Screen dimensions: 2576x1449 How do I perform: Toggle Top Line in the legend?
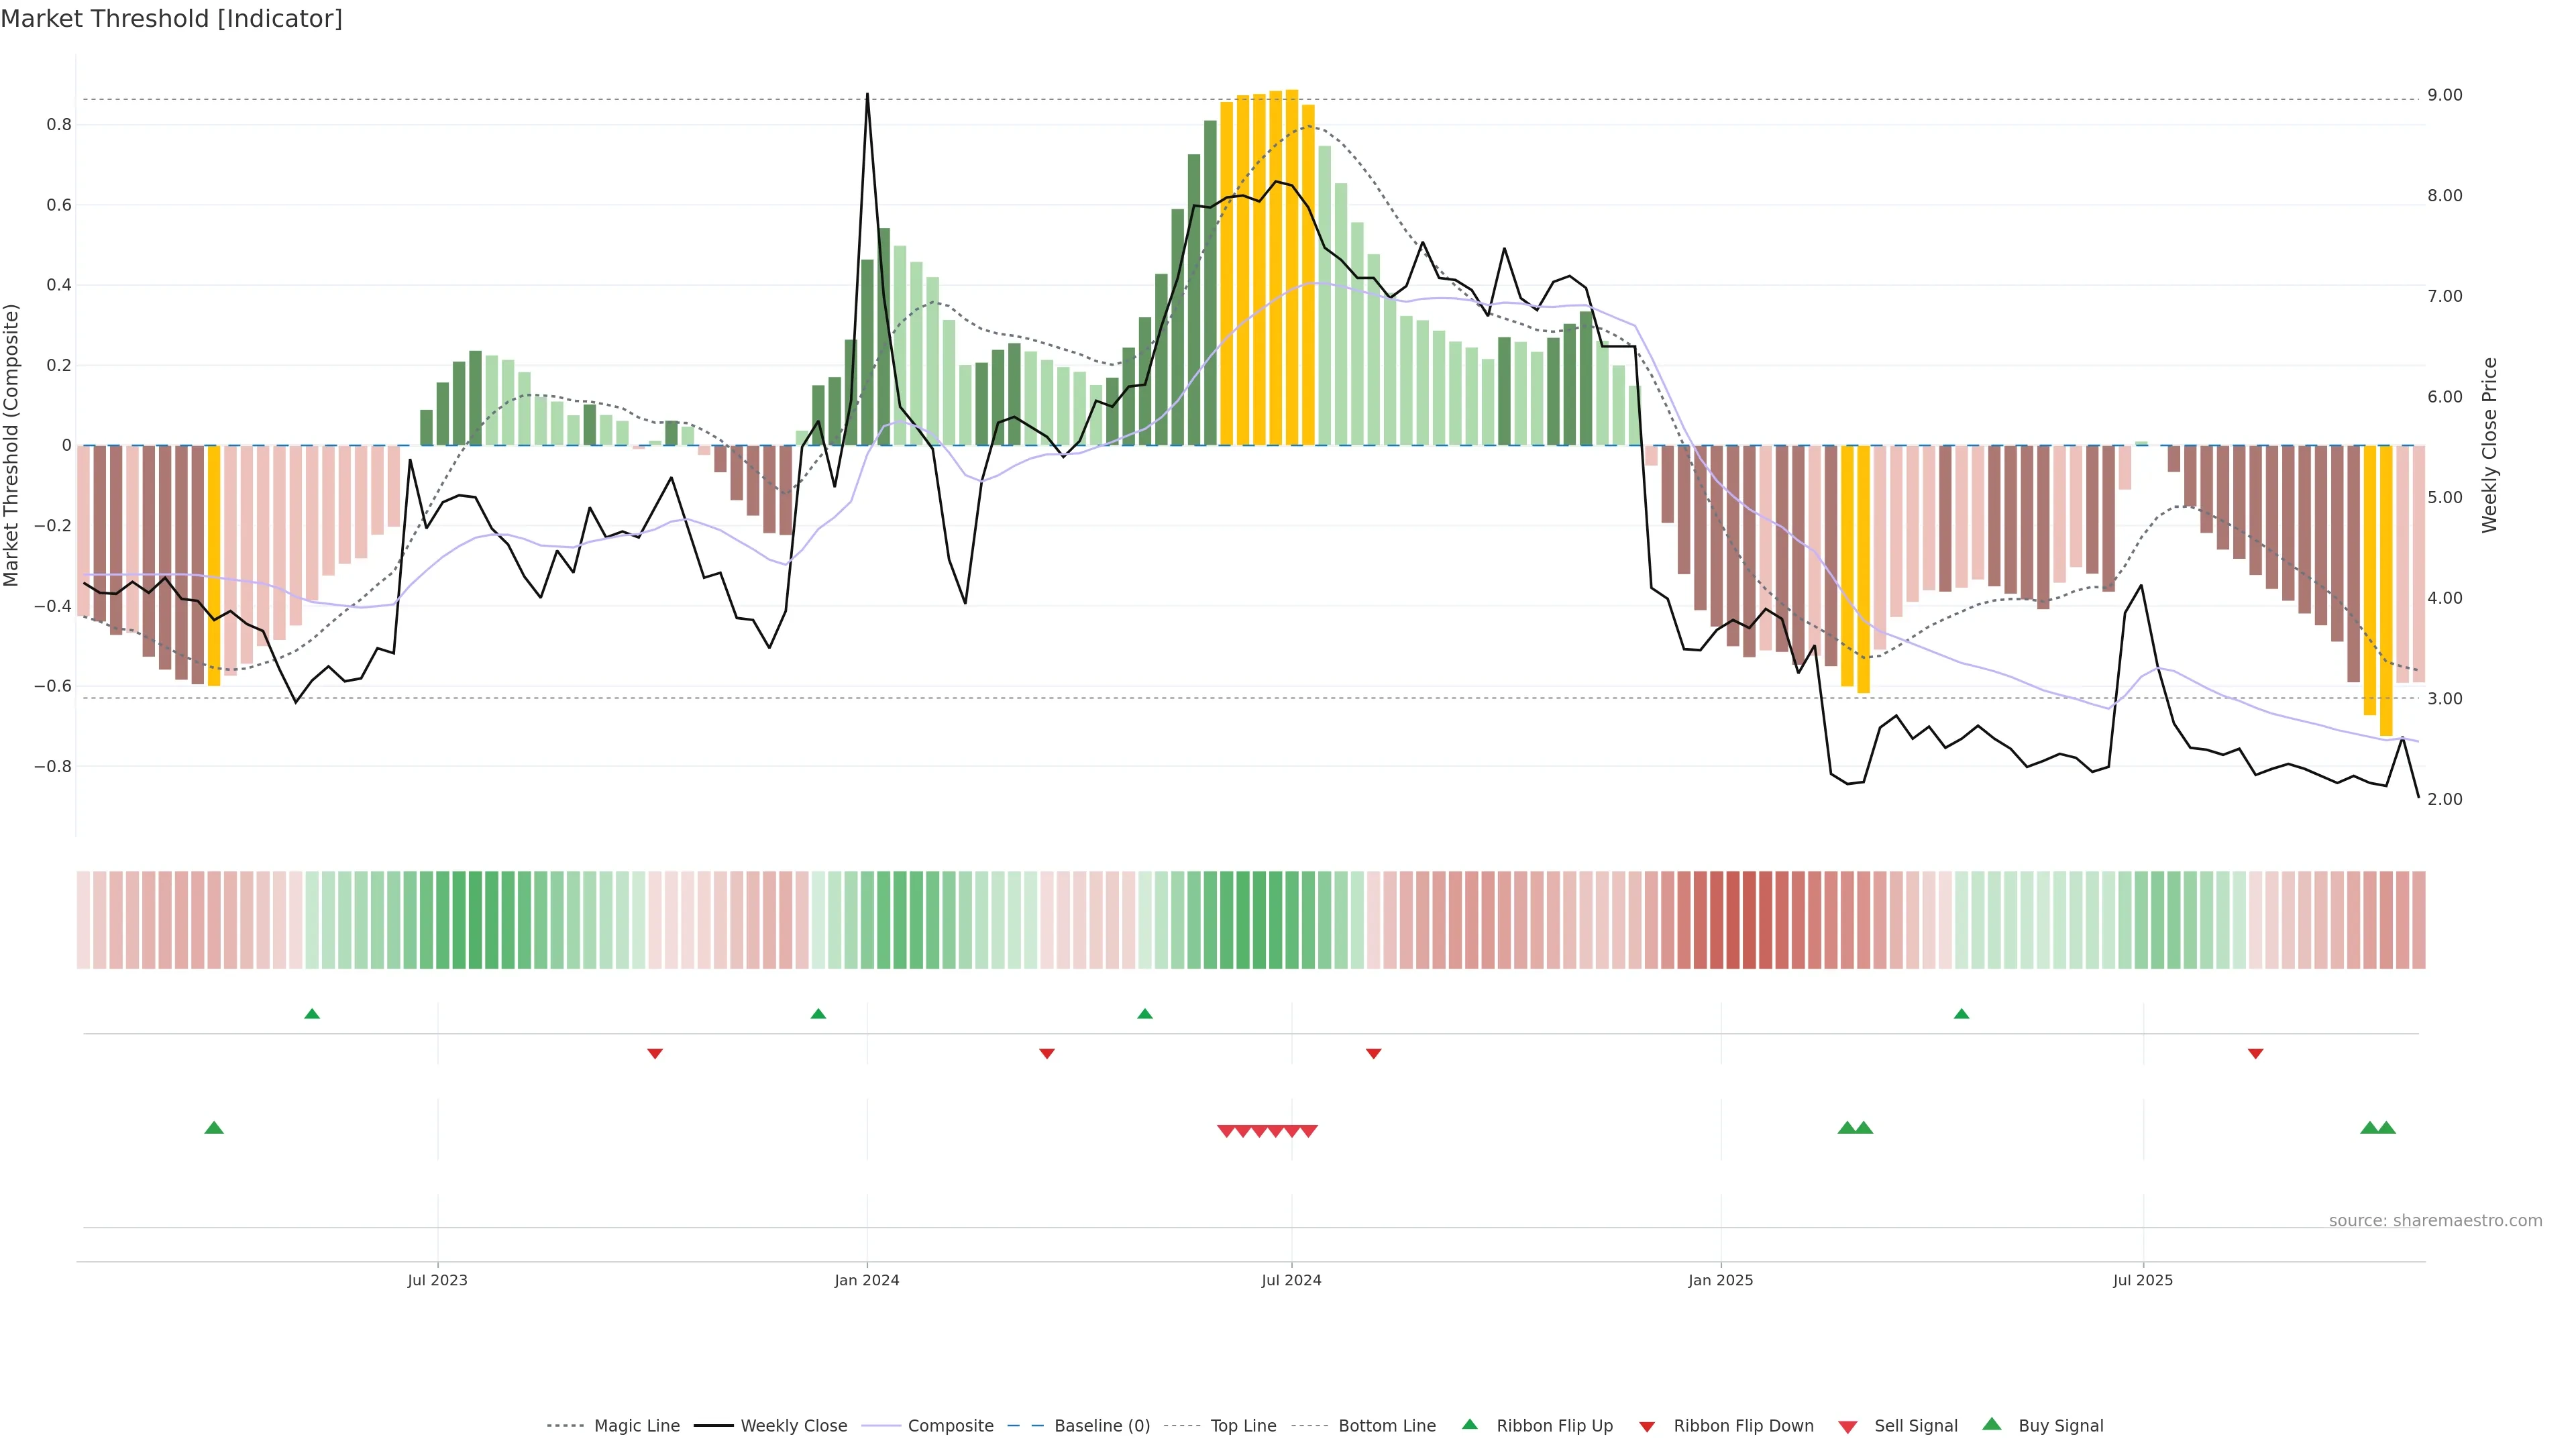pyautogui.click(x=1243, y=1426)
